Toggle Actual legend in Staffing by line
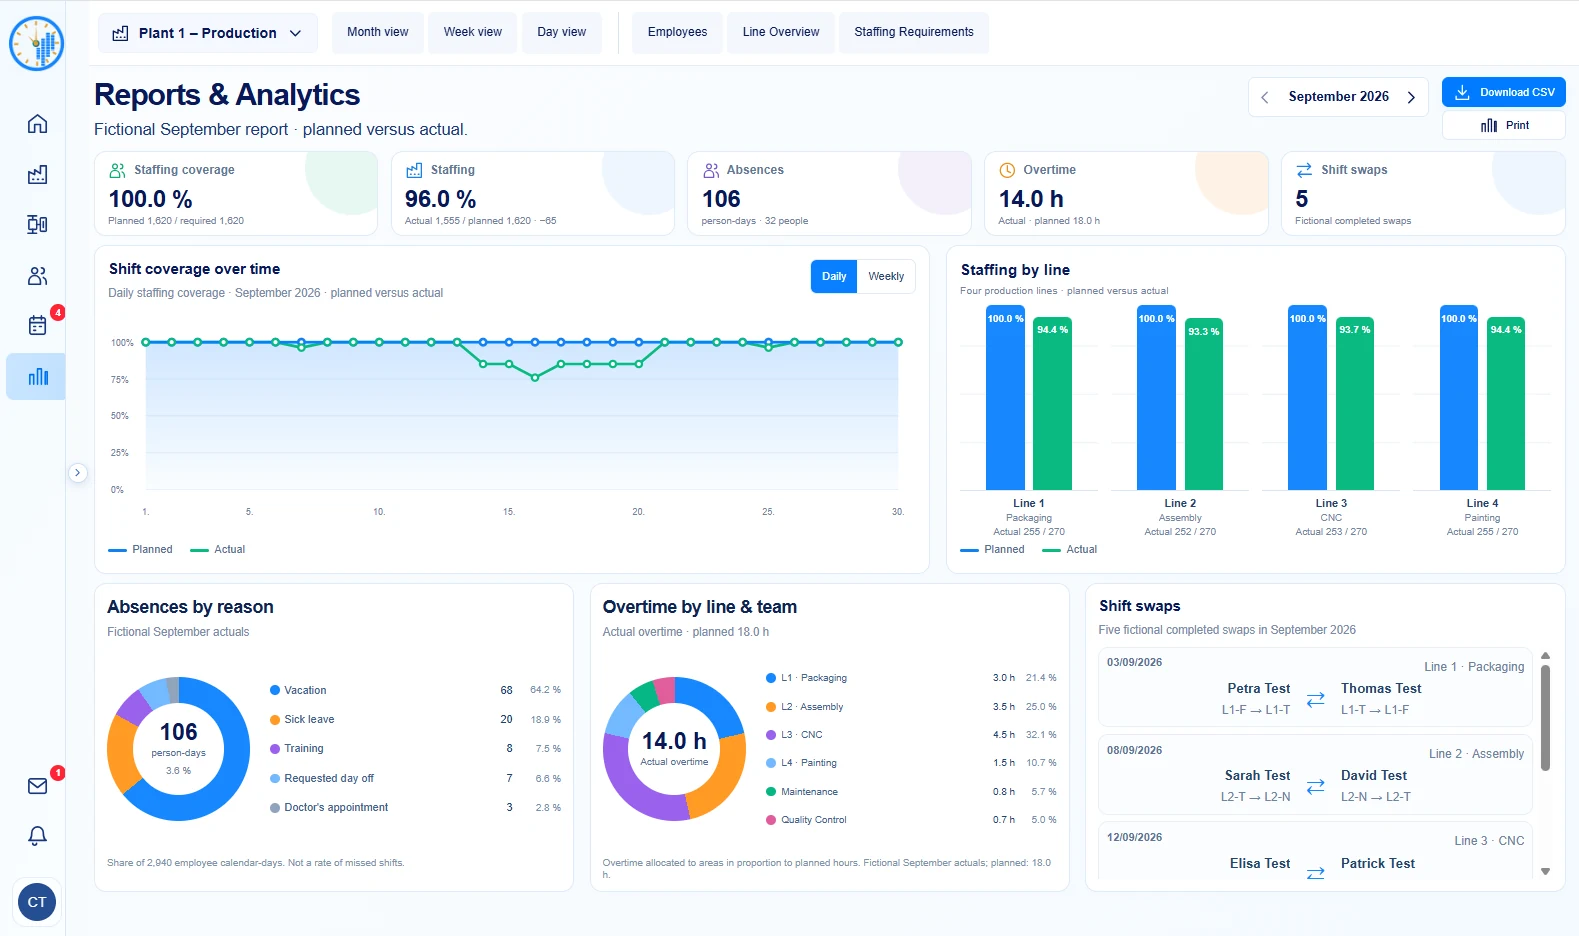Image resolution: width=1579 pixels, height=936 pixels. pyautogui.click(x=1070, y=549)
